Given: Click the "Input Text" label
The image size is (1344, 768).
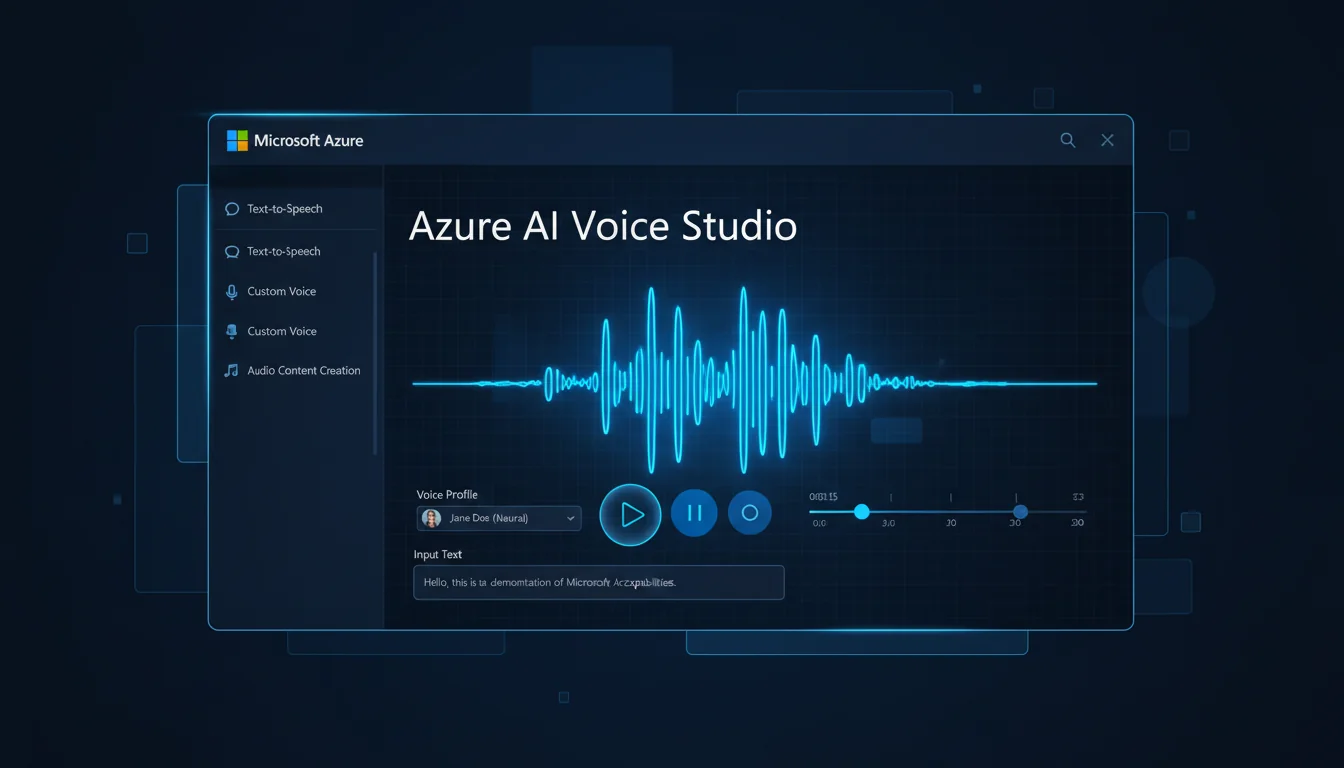Looking at the screenshot, I should pyautogui.click(x=438, y=554).
